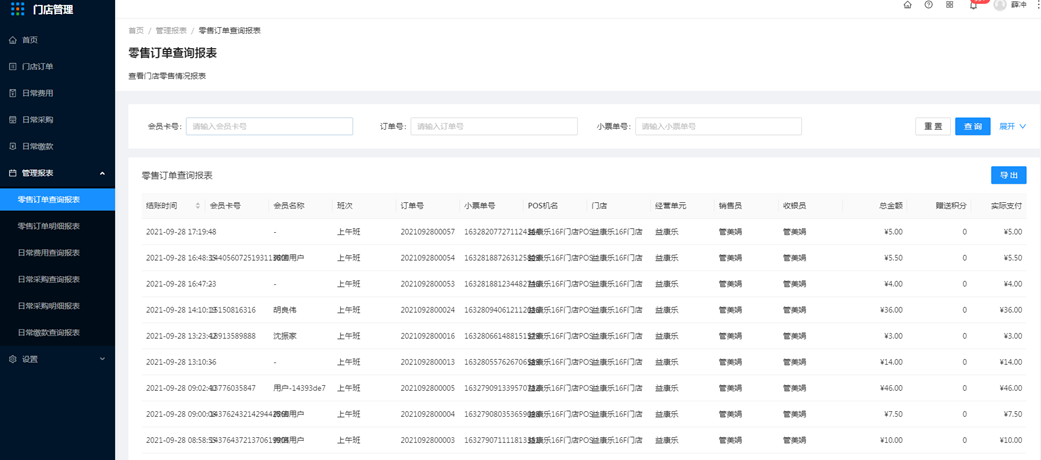The width and height of the screenshot is (1041, 460).
Task: Click the 日常采购 sidebar icon
Action: point(13,119)
